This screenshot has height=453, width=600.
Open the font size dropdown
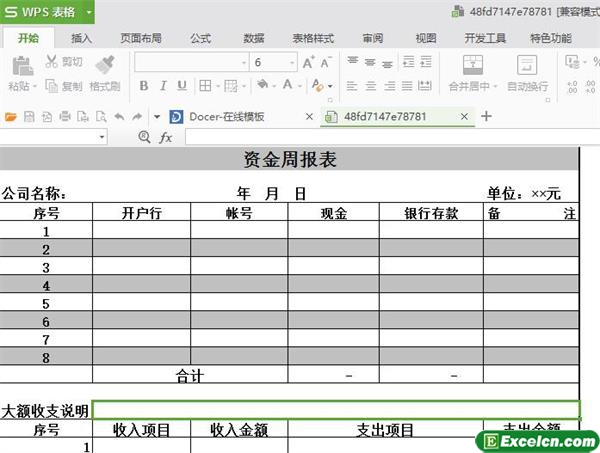[x=292, y=63]
